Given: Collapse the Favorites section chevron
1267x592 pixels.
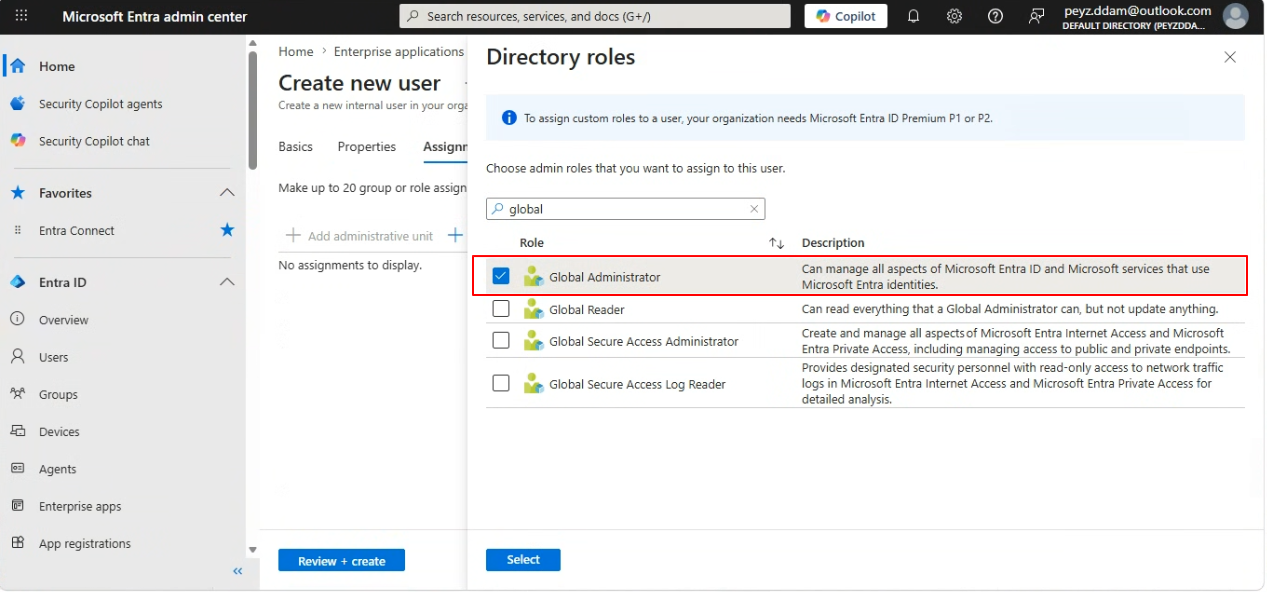Looking at the screenshot, I should pos(227,193).
